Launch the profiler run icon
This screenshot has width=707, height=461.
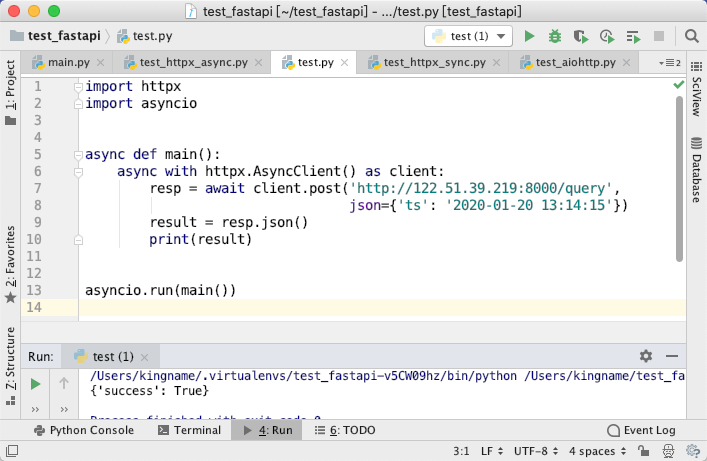point(607,36)
